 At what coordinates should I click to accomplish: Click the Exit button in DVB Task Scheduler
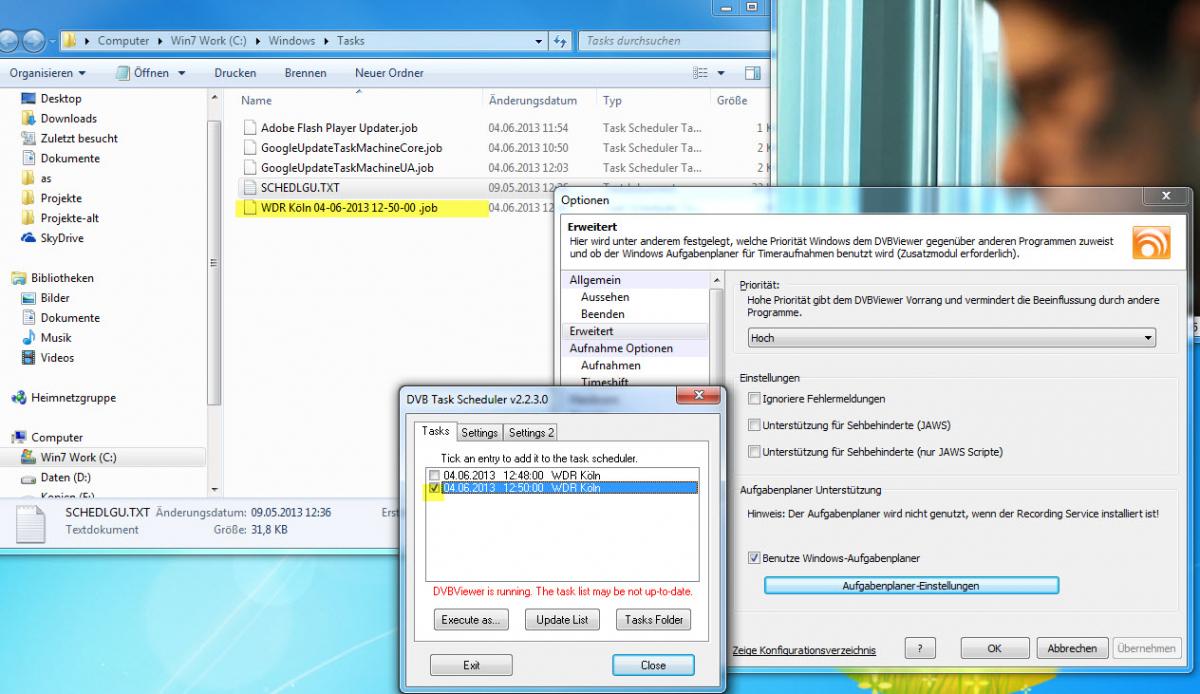click(471, 665)
